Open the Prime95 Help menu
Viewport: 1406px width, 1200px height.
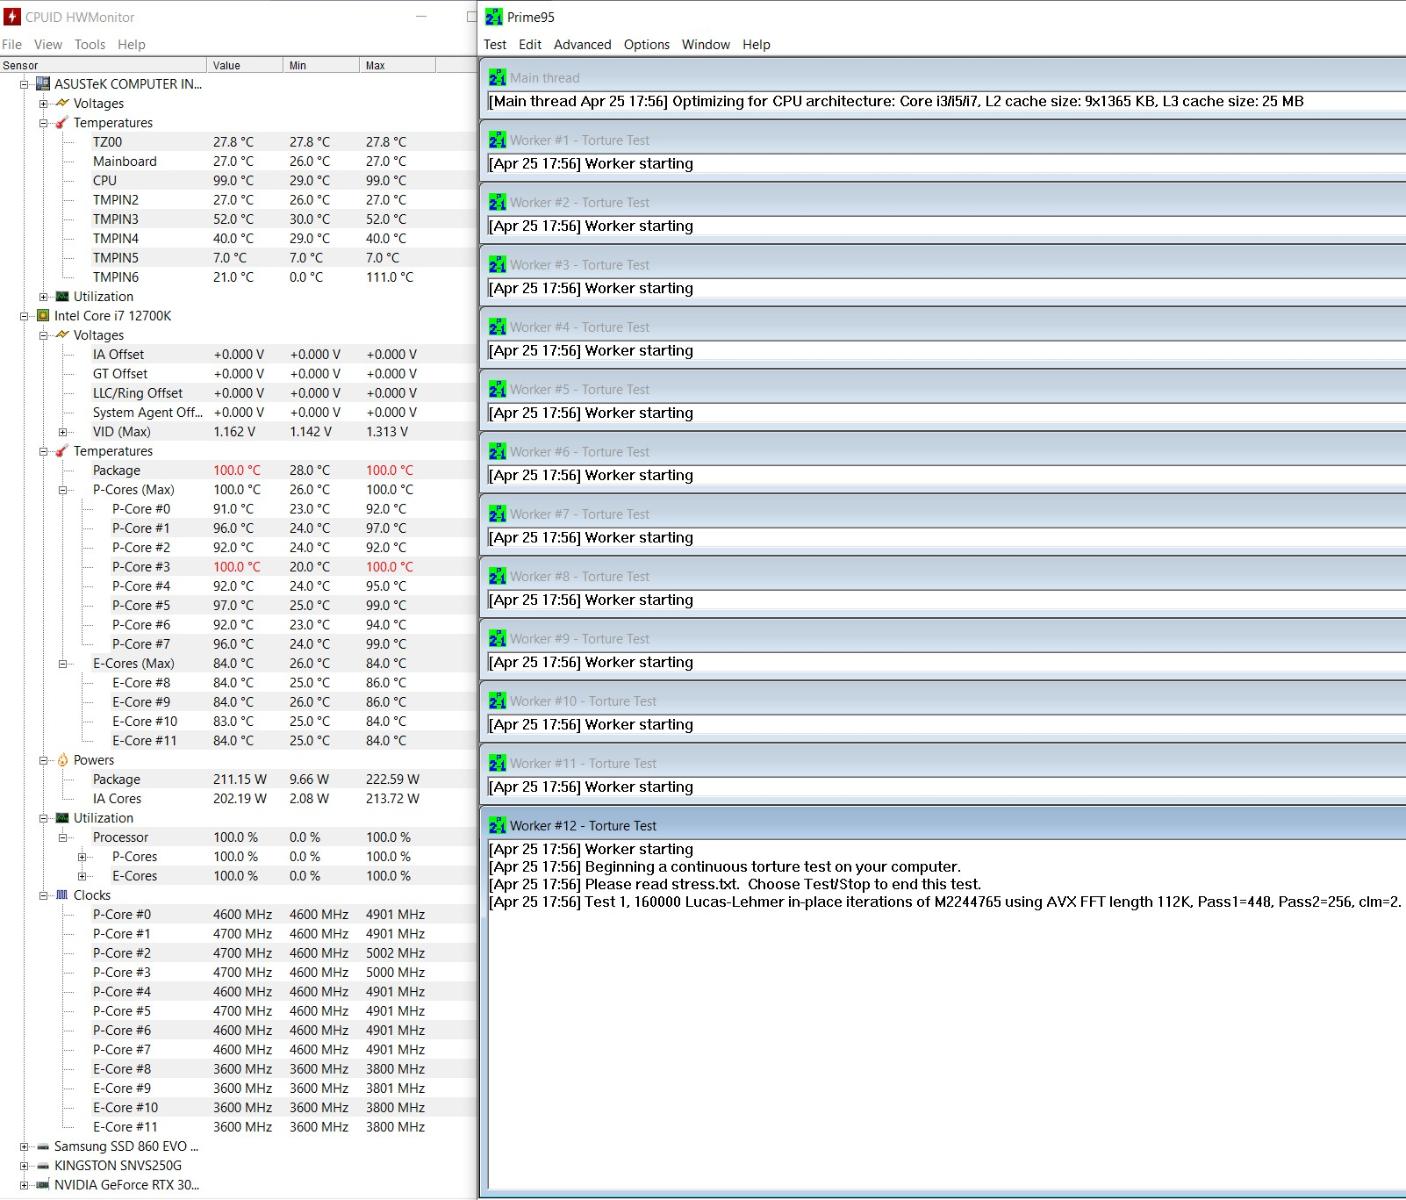[756, 44]
